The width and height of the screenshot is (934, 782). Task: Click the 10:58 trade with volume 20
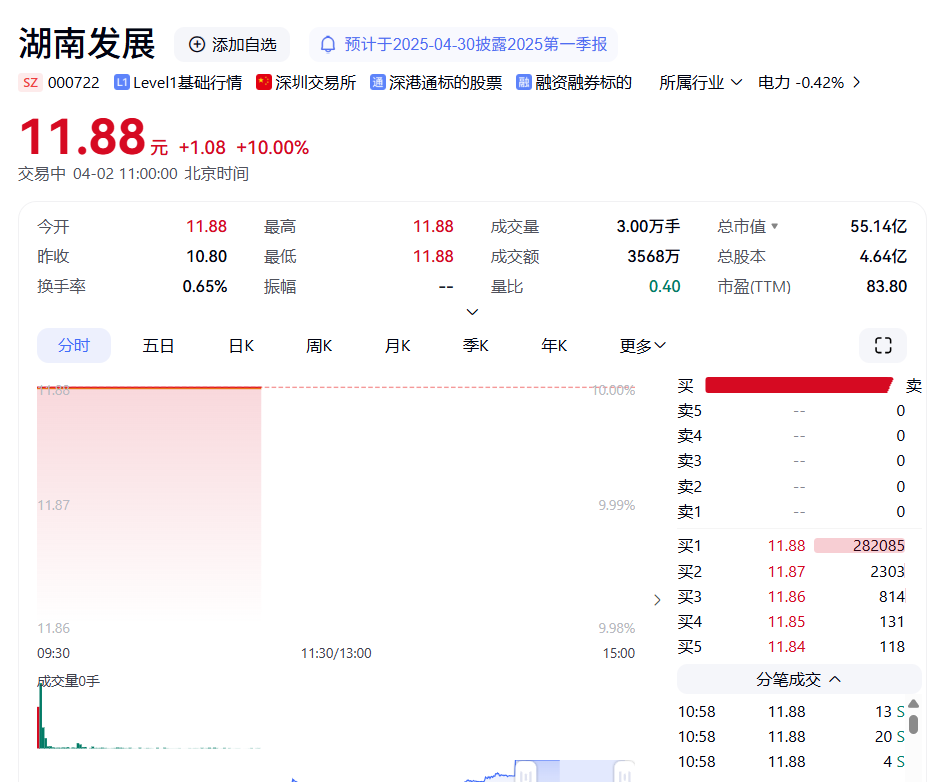[791, 737]
